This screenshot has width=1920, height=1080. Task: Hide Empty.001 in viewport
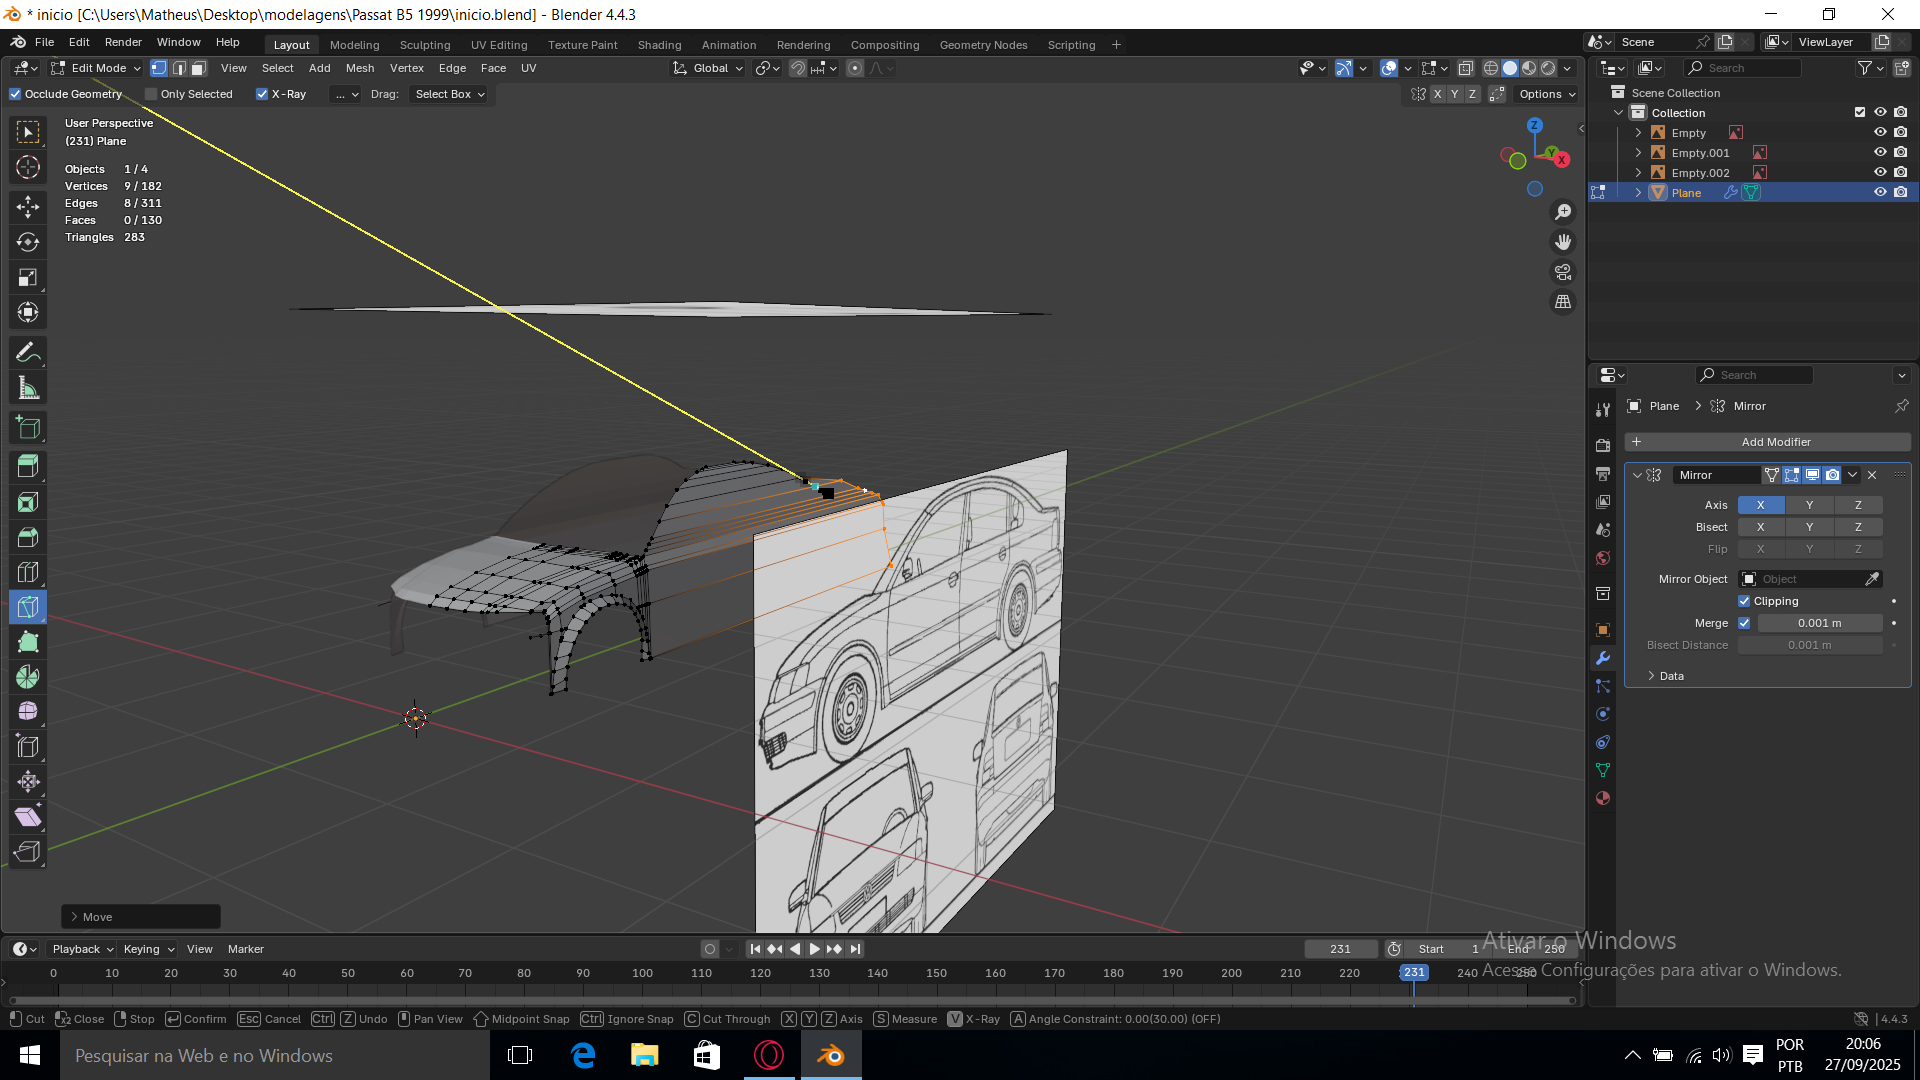(1880, 153)
